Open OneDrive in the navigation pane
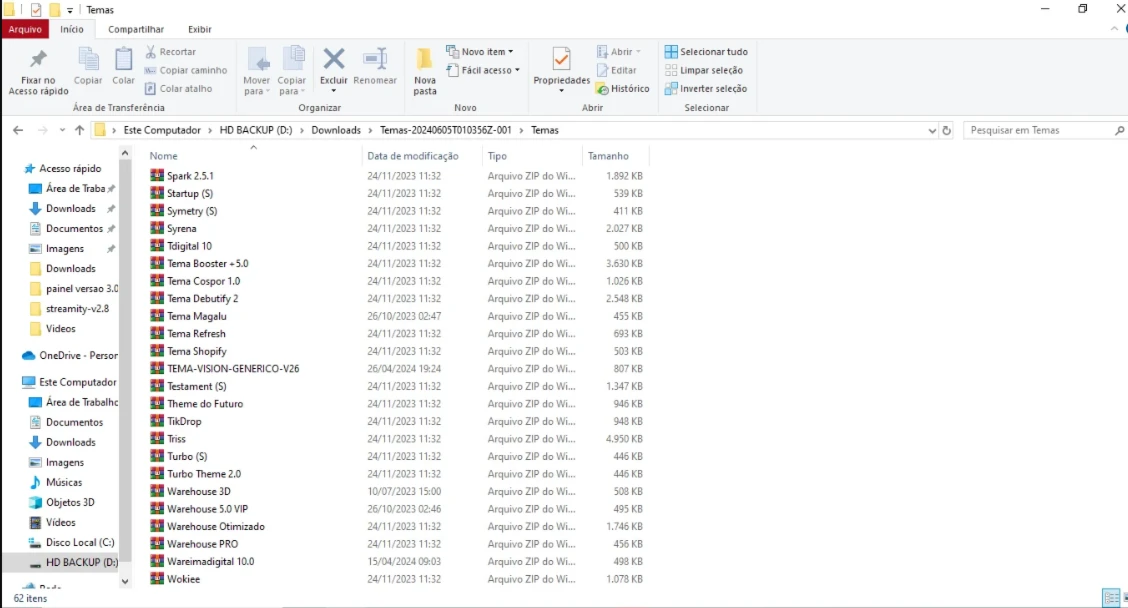The height and width of the screenshot is (608, 1128). pos(70,355)
